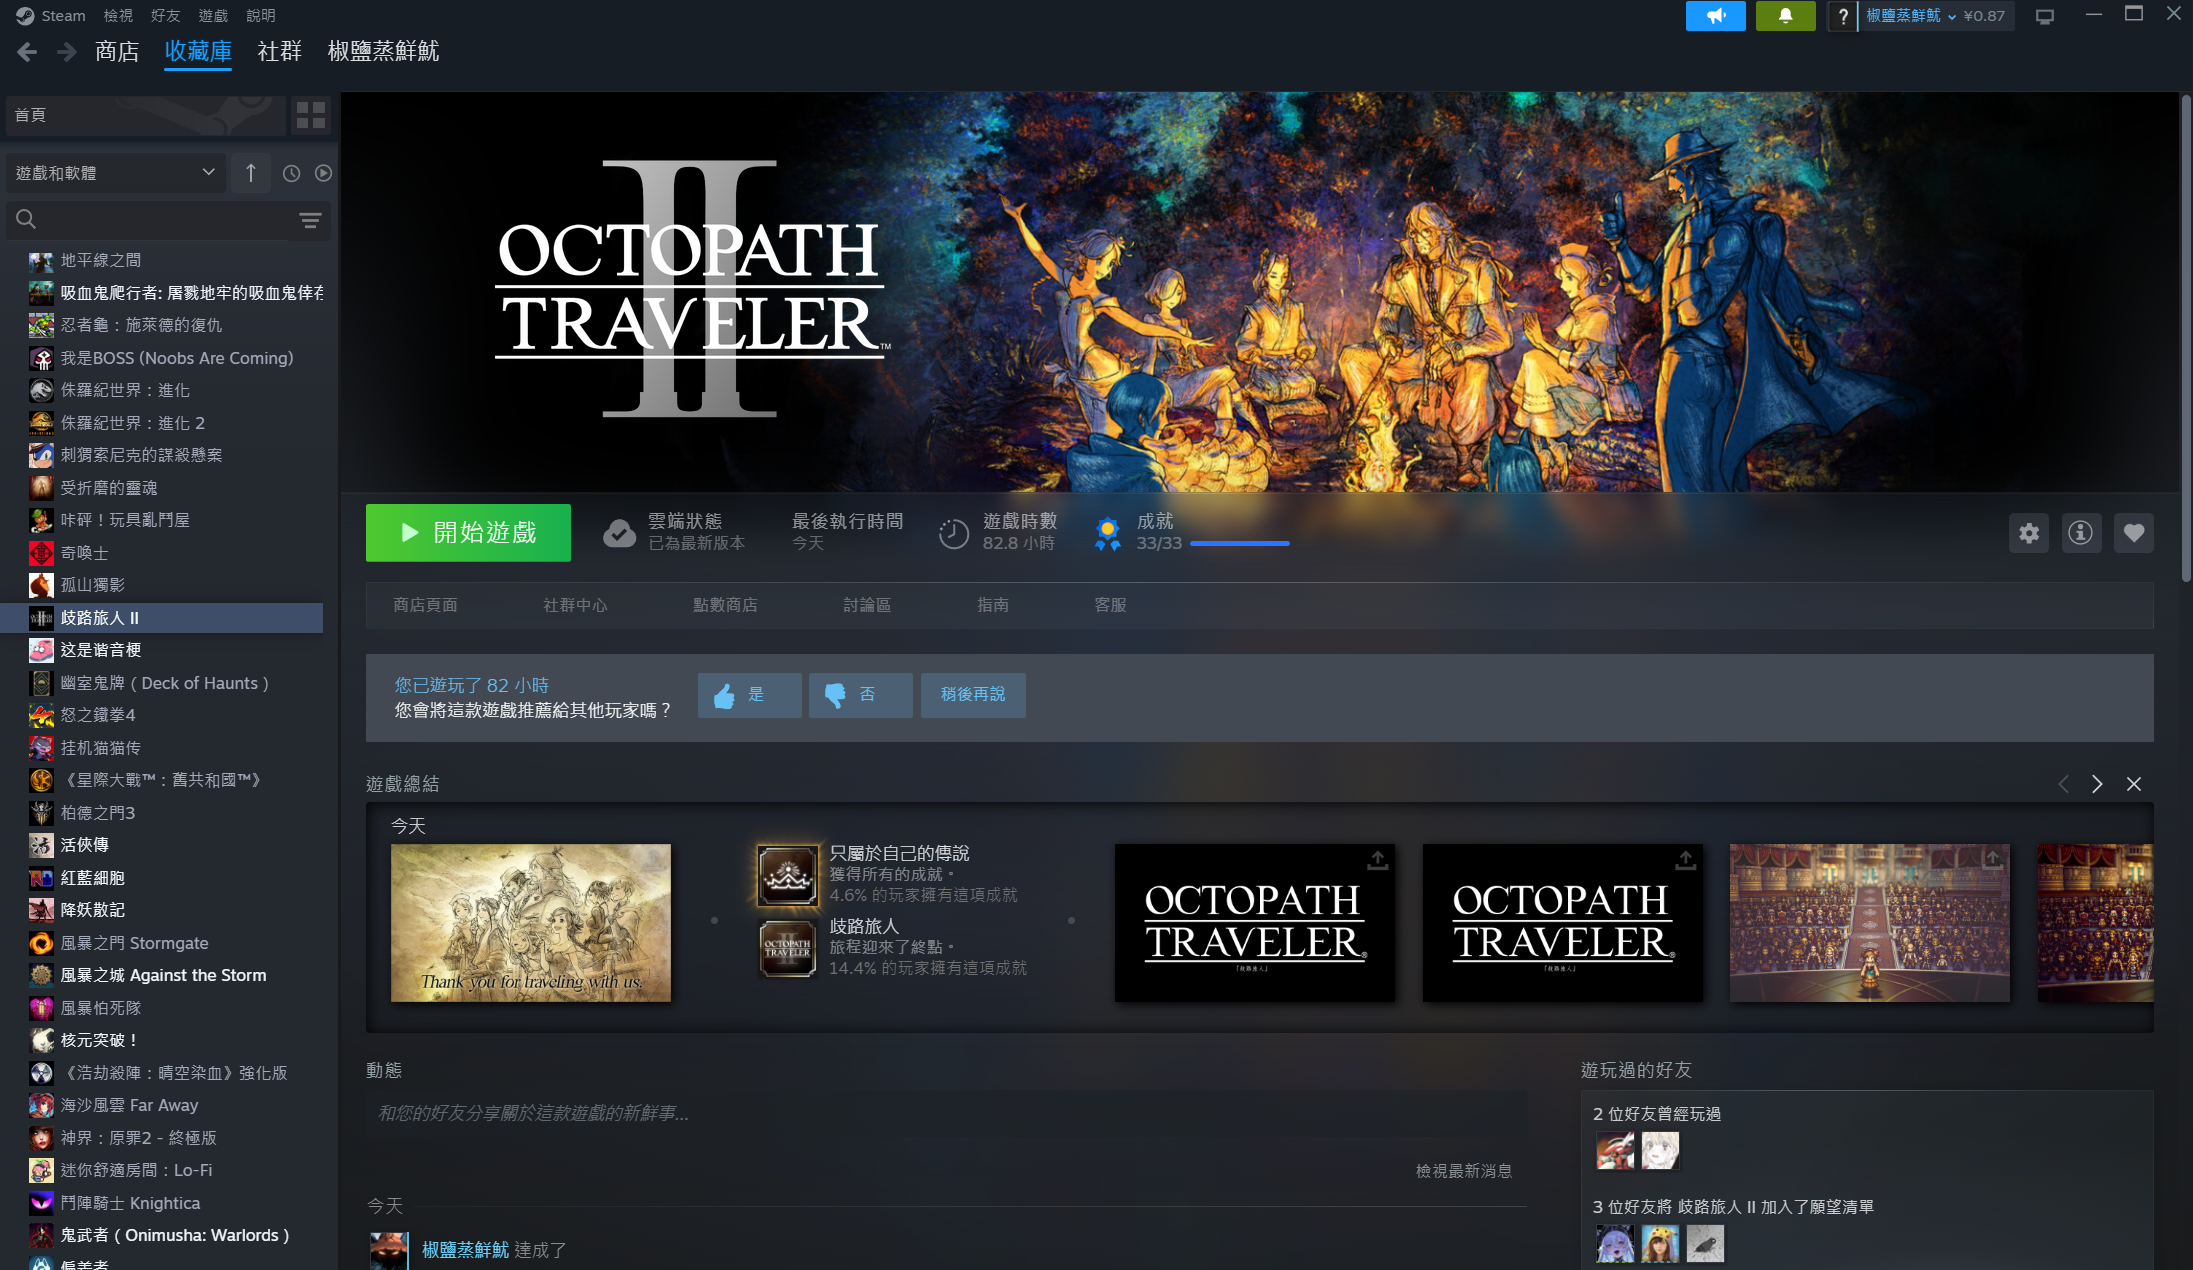The width and height of the screenshot is (2193, 1270).
Task: Open the crown achievement icon
Action: pos(787,875)
